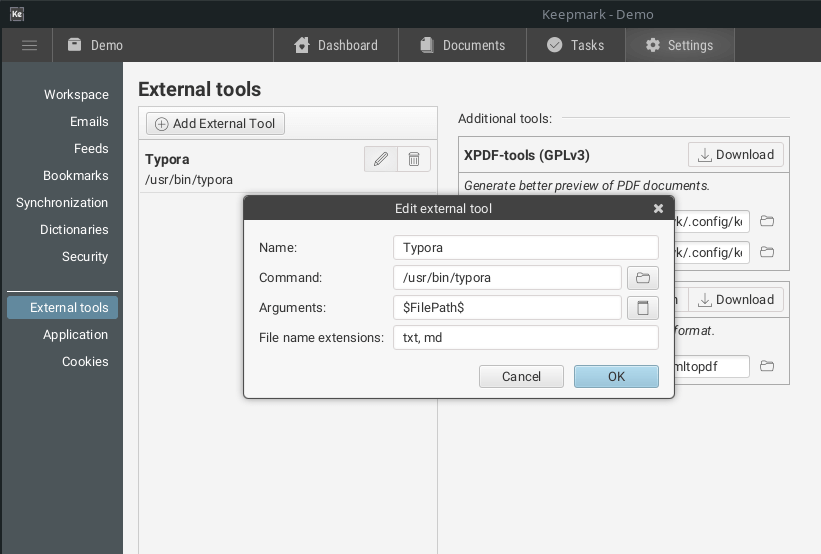Browse folder for wkhtmltopdf path
This screenshot has height=554, width=821.
(767, 367)
